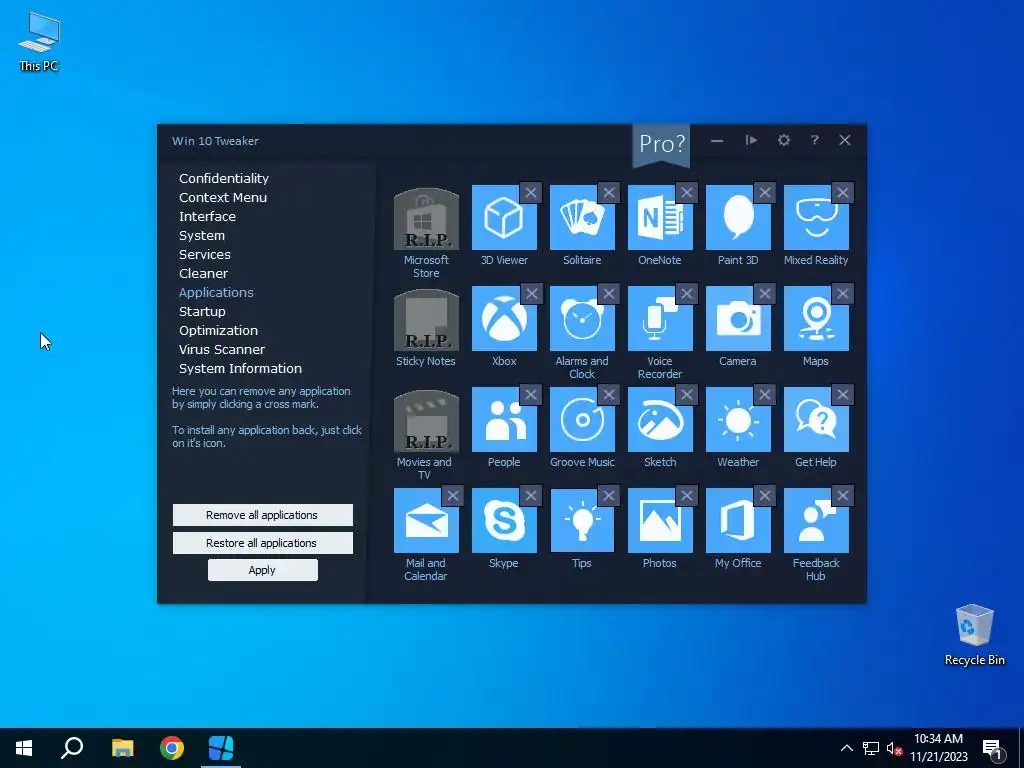Open the help question mark icon
This screenshot has width=1024, height=768.
point(814,140)
